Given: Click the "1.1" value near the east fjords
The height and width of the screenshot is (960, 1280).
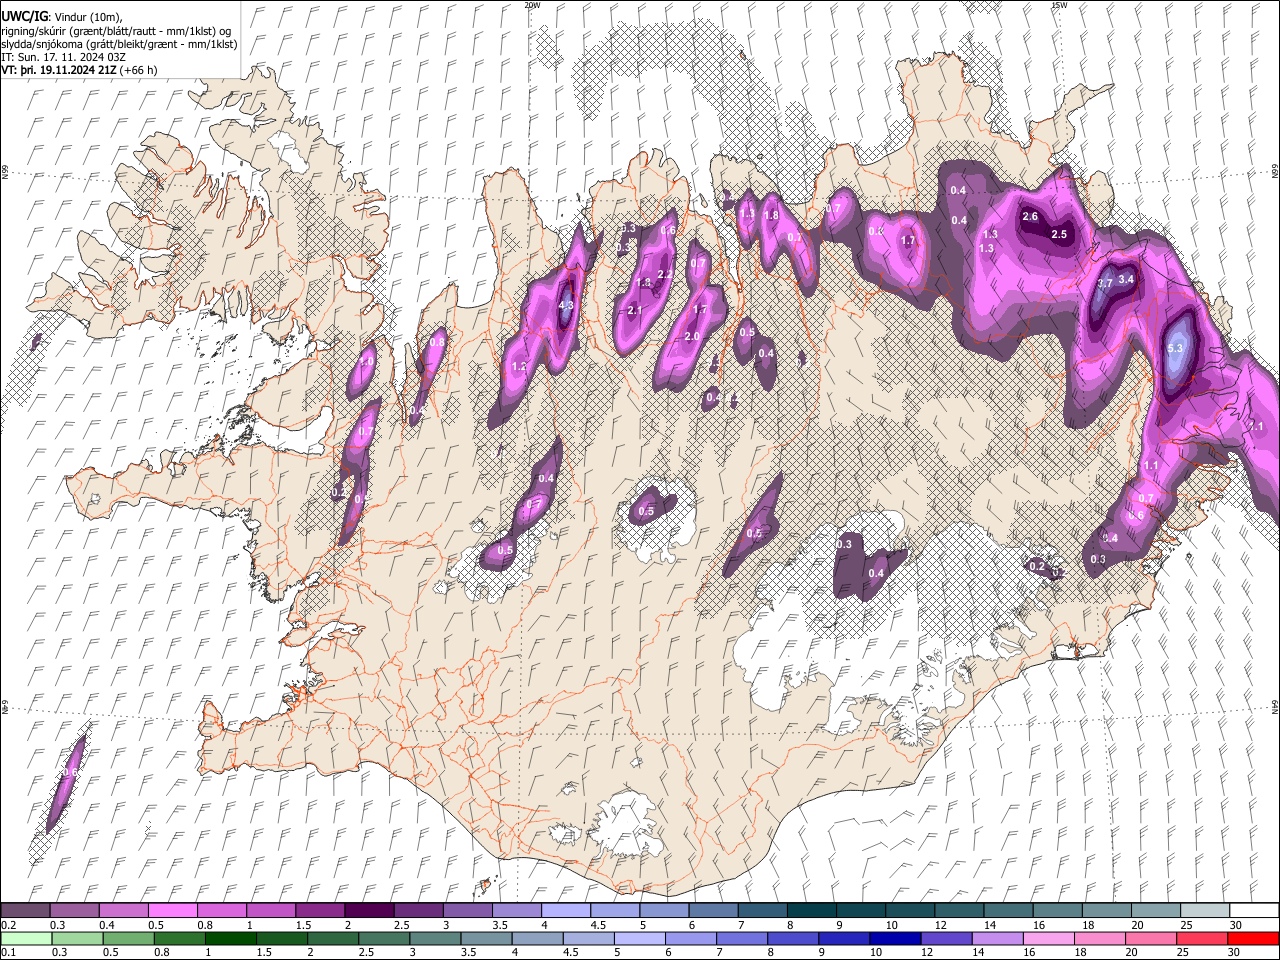Looking at the screenshot, I should 1150,465.
